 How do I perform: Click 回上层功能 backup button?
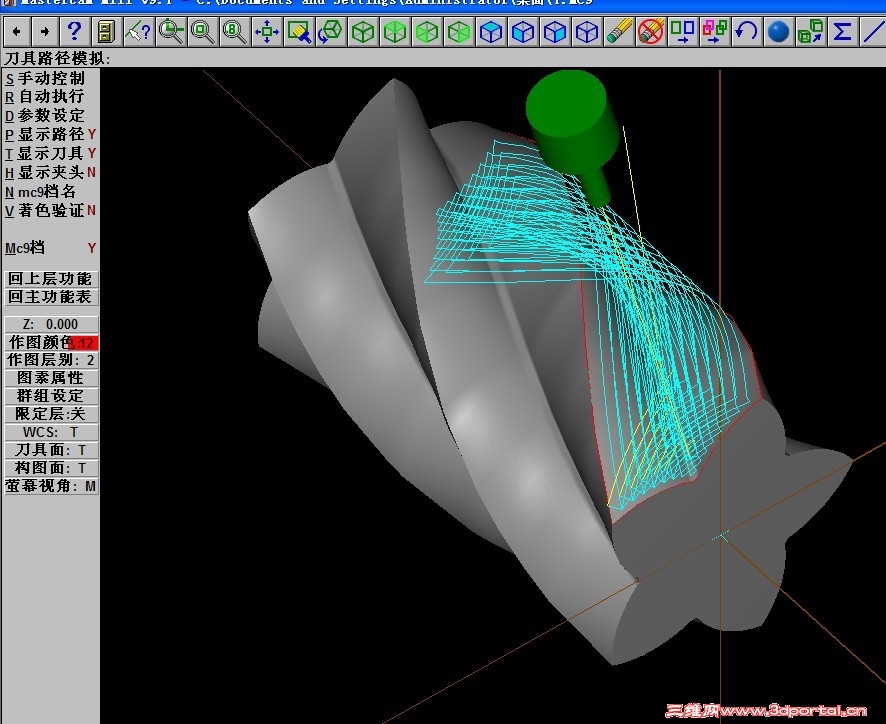tap(51, 279)
